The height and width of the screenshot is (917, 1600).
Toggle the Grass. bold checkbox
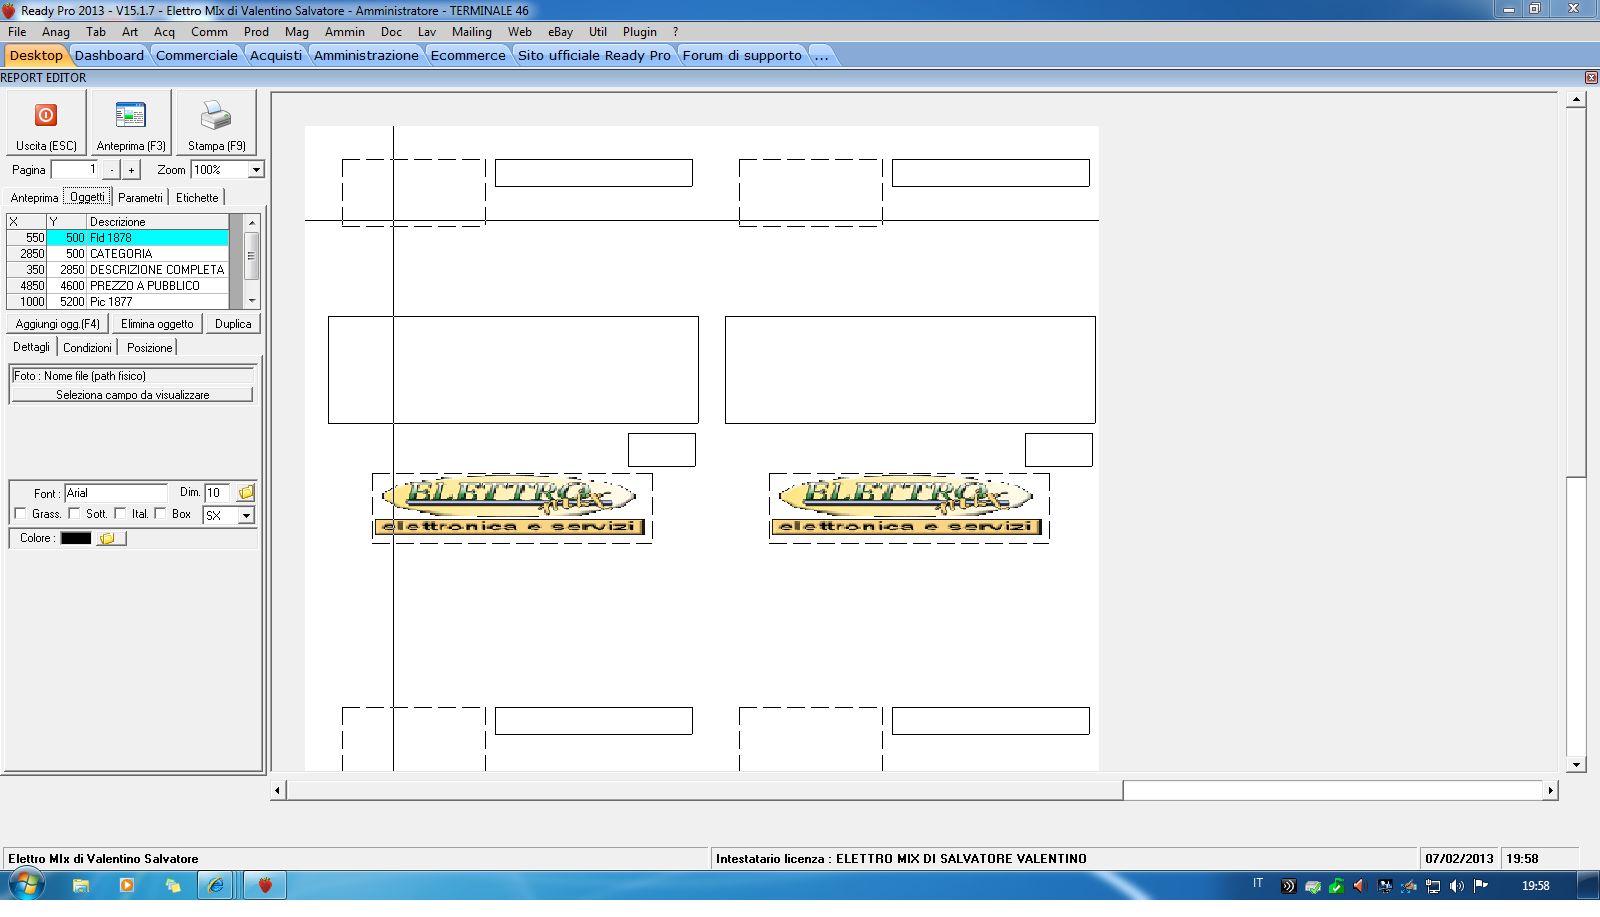click(x=21, y=514)
